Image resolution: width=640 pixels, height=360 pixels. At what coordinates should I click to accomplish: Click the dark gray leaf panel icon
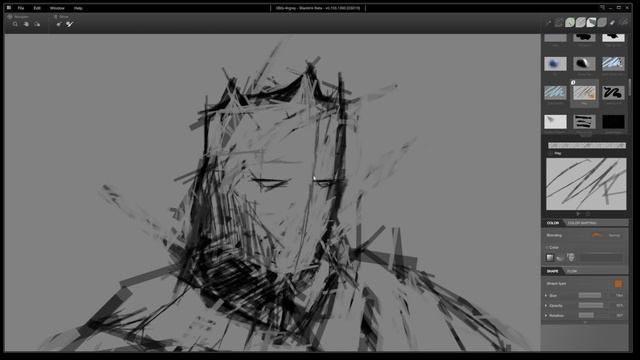[602, 22]
